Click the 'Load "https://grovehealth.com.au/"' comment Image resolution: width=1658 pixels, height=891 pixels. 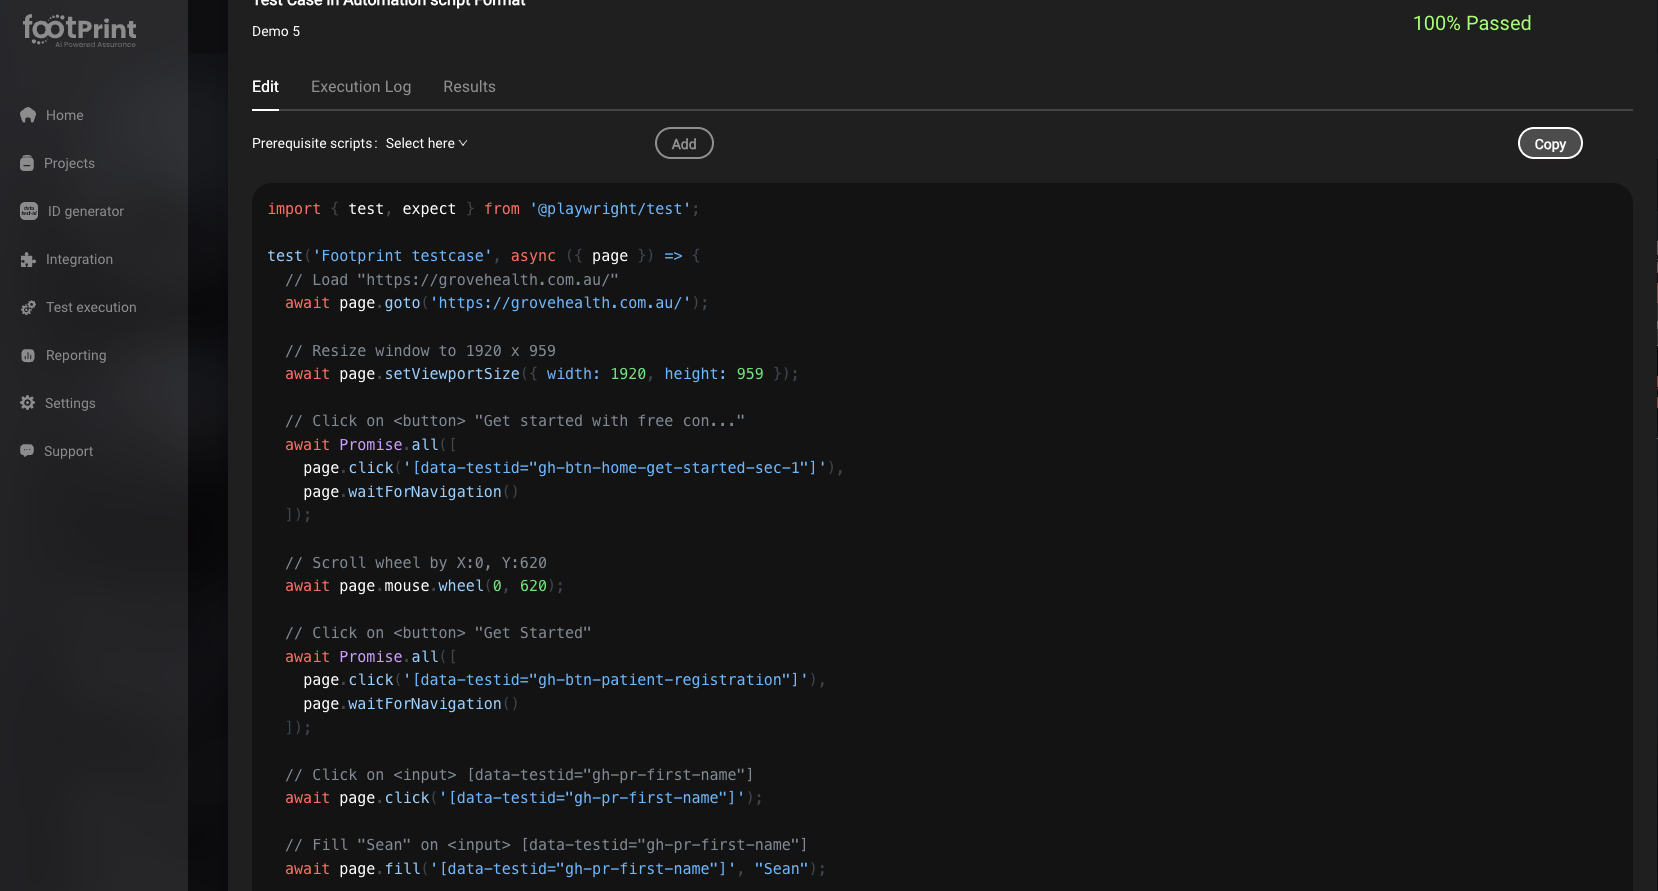[452, 280]
